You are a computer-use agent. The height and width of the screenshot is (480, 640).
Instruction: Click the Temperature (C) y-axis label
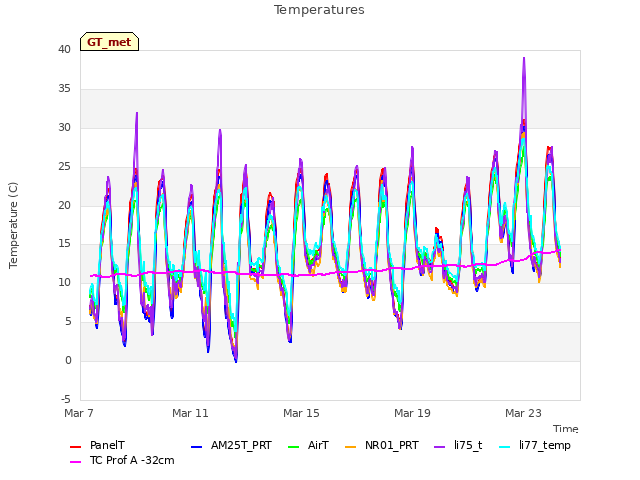point(13,225)
